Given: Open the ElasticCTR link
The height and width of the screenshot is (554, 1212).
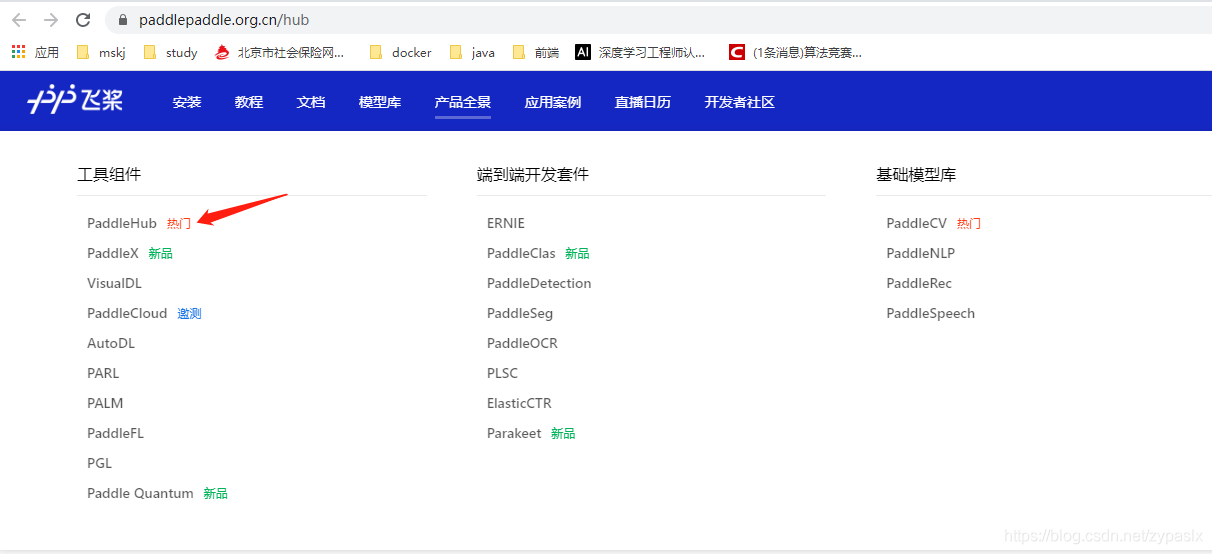Looking at the screenshot, I should tap(519, 403).
